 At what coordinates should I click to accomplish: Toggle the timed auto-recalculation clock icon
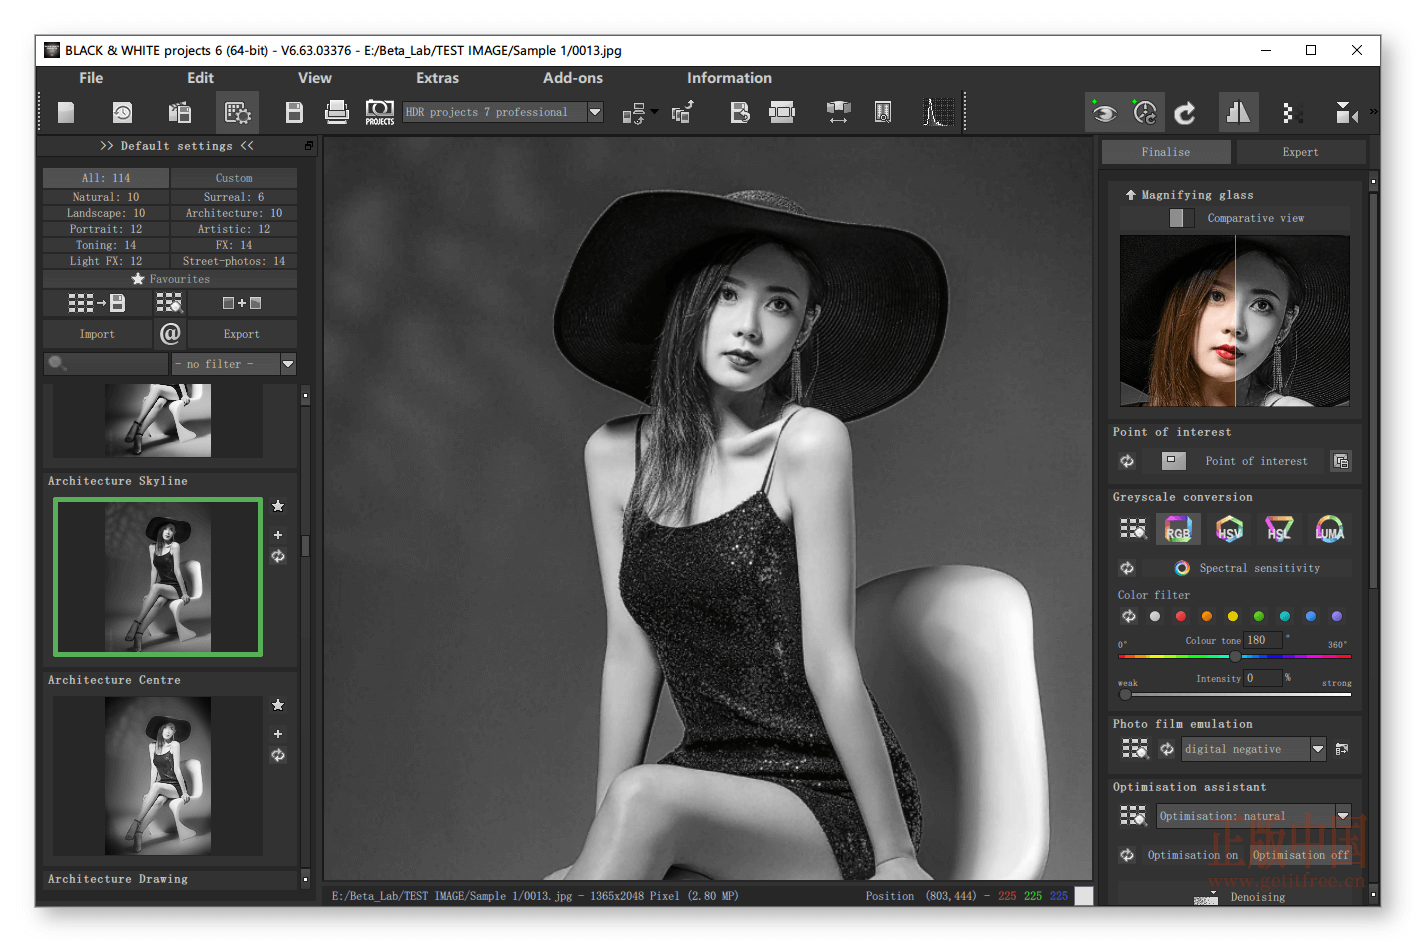(x=1144, y=112)
